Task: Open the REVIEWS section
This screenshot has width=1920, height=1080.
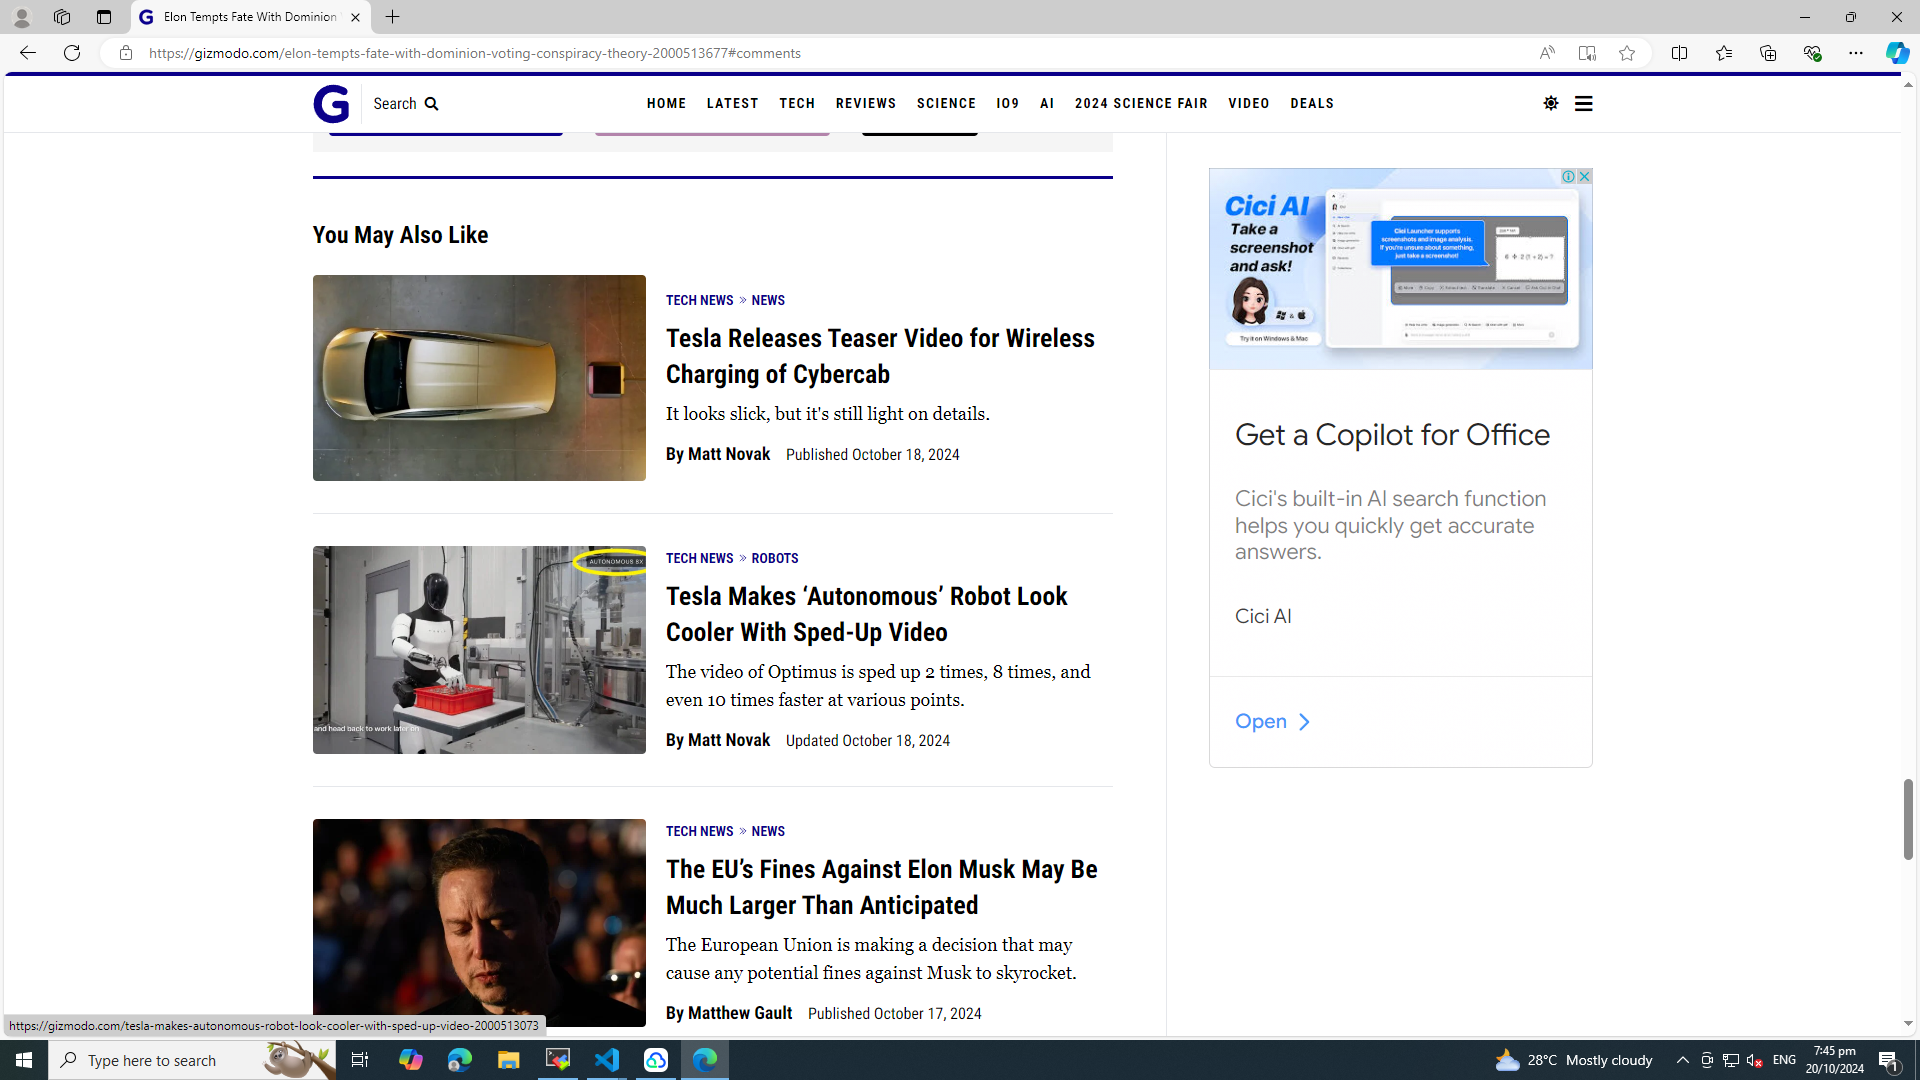Action: pyautogui.click(x=866, y=103)
